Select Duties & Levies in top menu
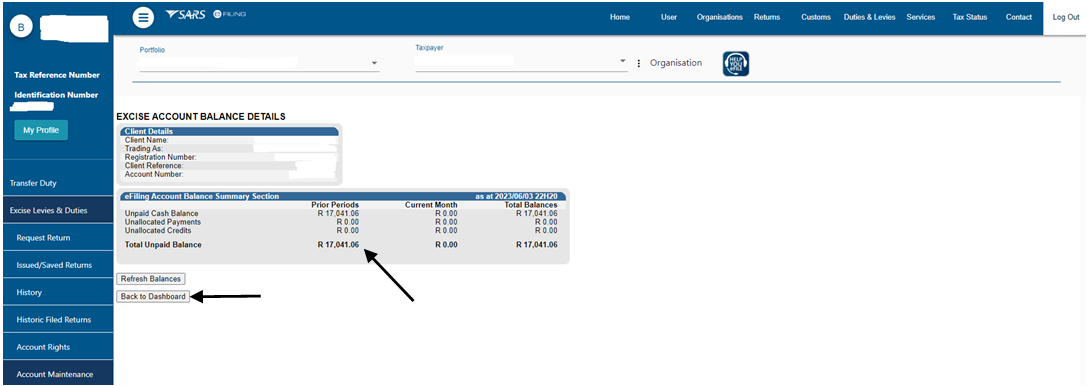Screen dimensions: 1092x386 [869, 17]
